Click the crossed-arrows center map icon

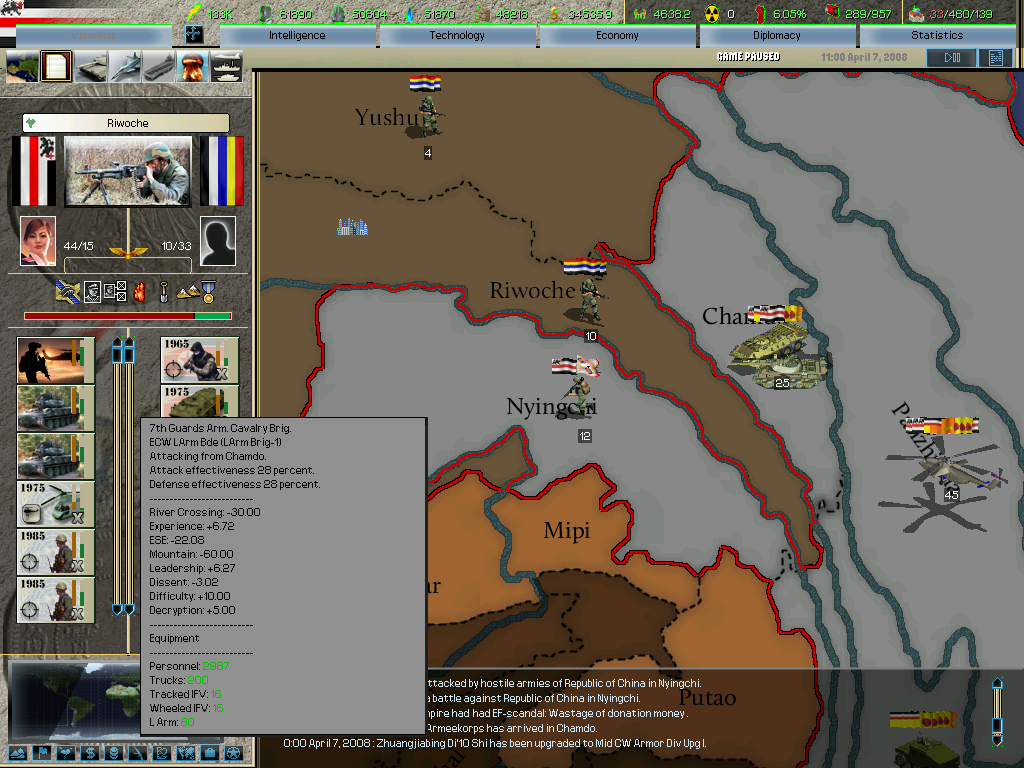(194, 35)
